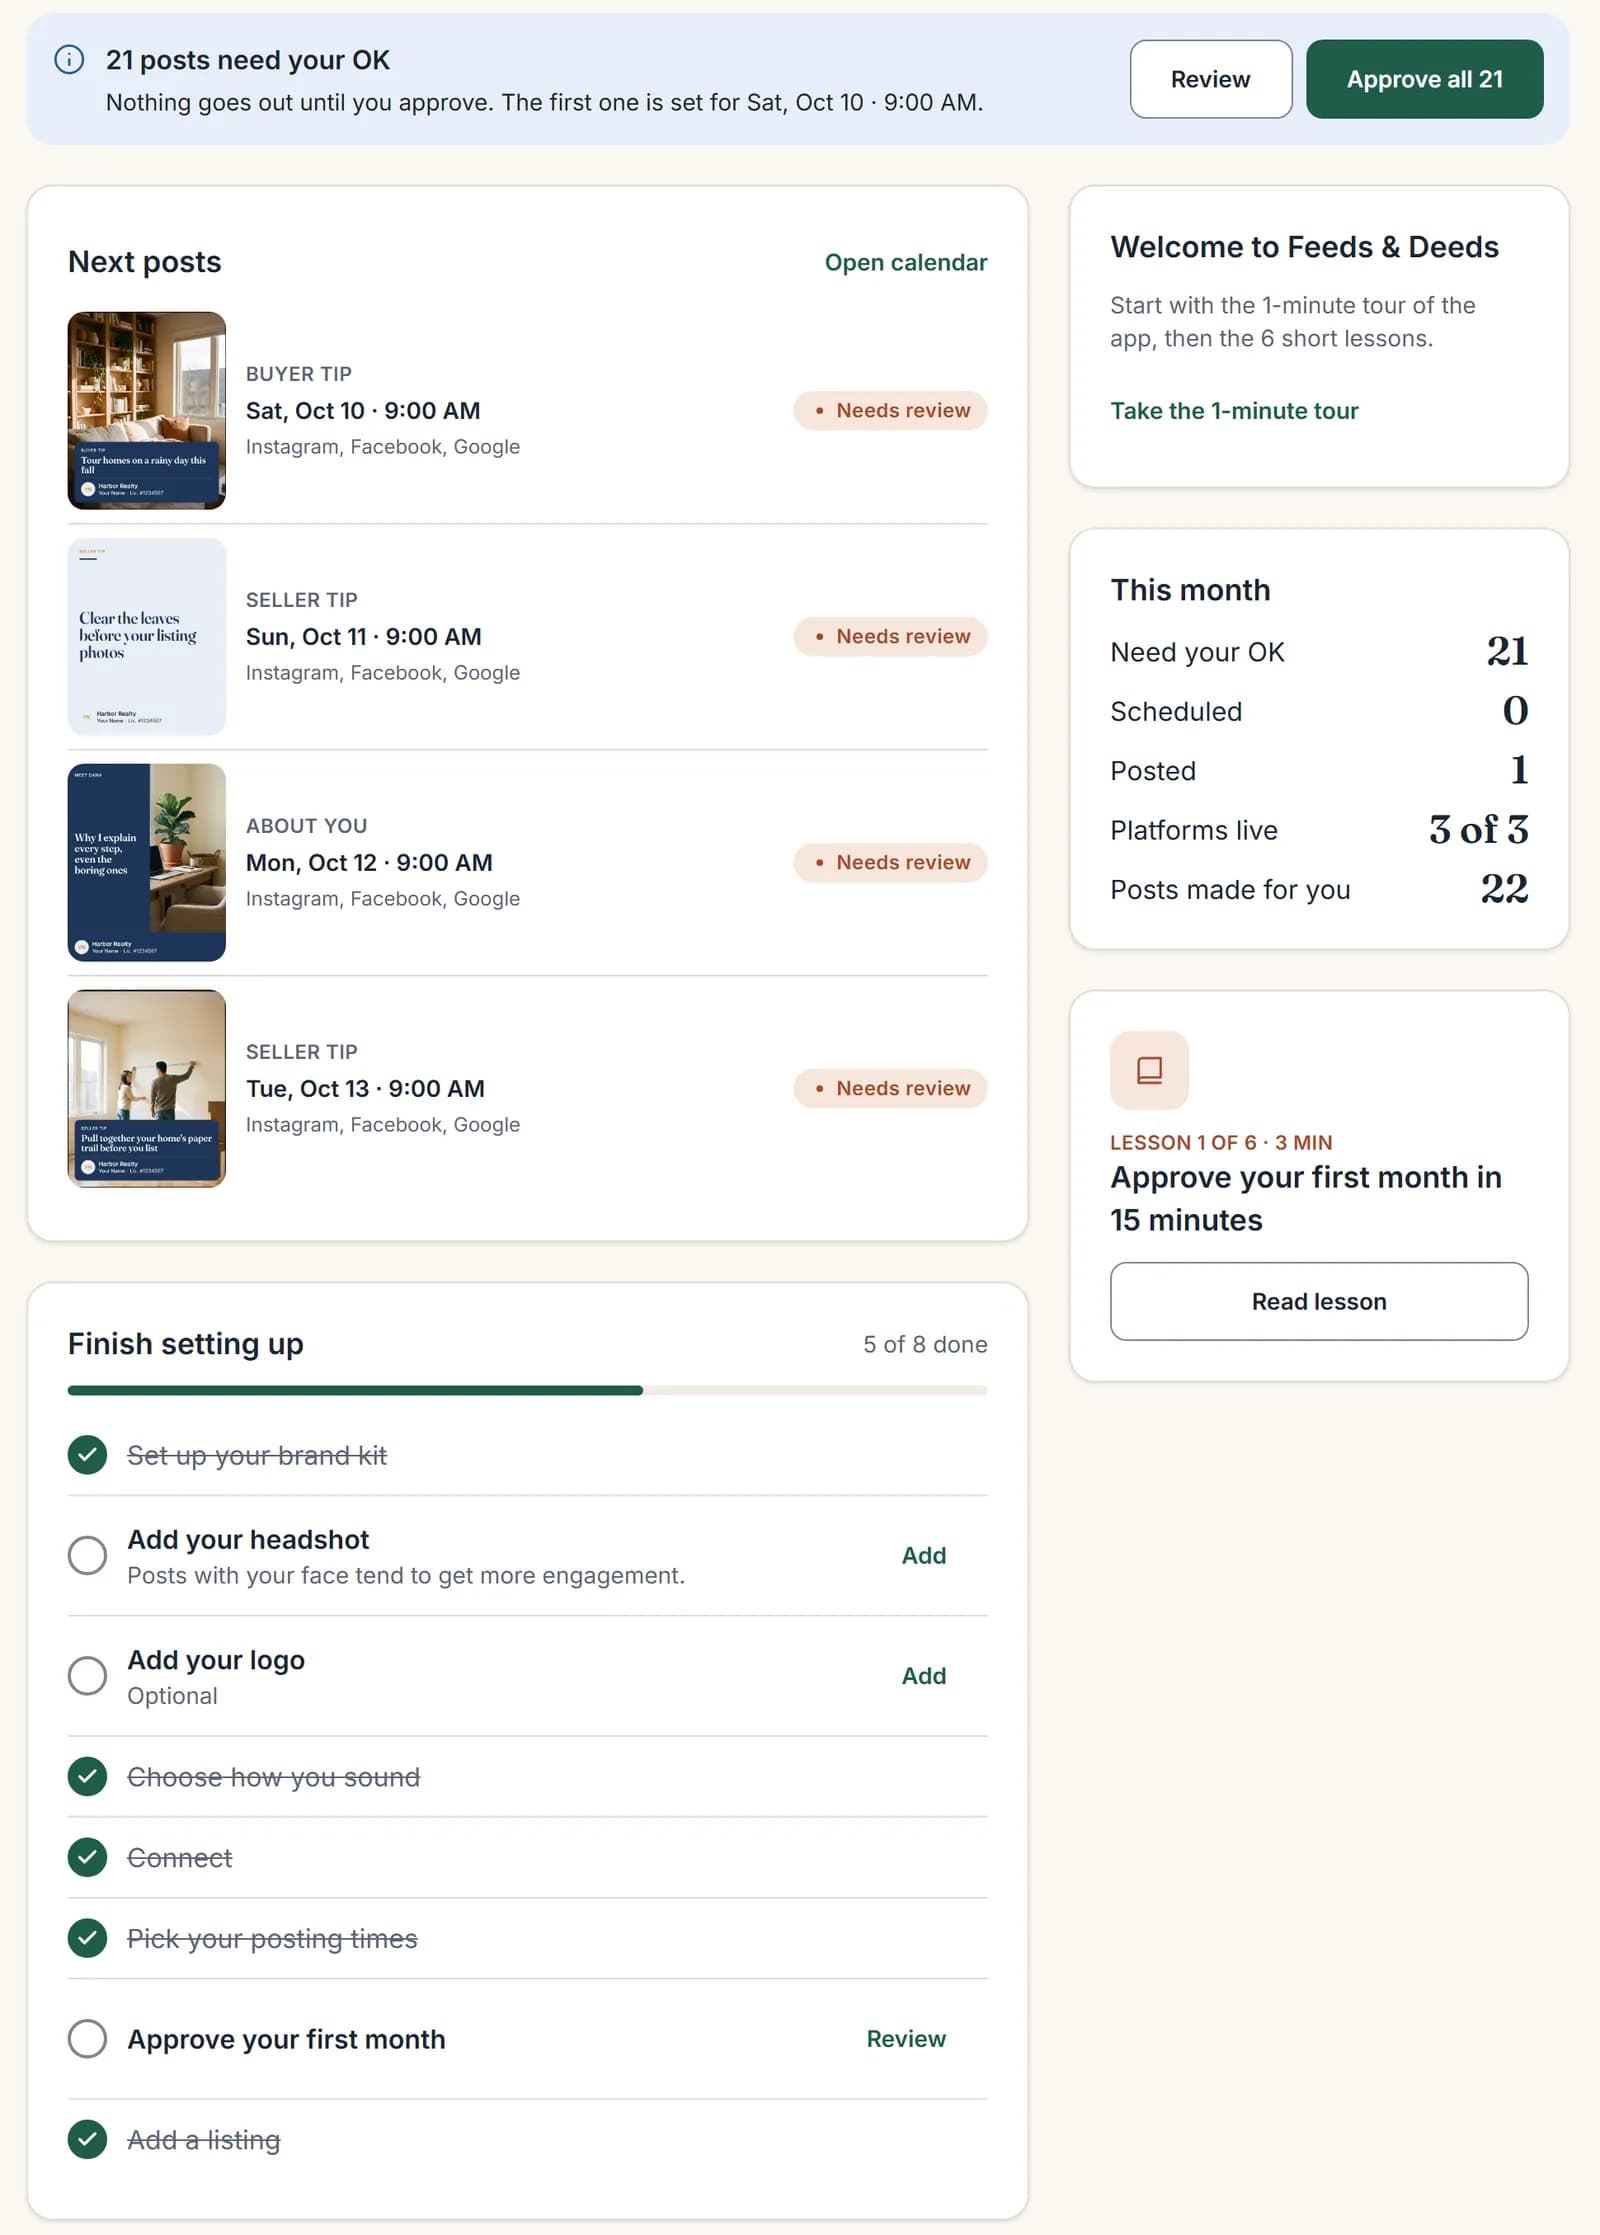The width and height of the screenshot is (1600, 2235).
Task: Toggle the Connect checkmark
Action: coord(88,1857)
